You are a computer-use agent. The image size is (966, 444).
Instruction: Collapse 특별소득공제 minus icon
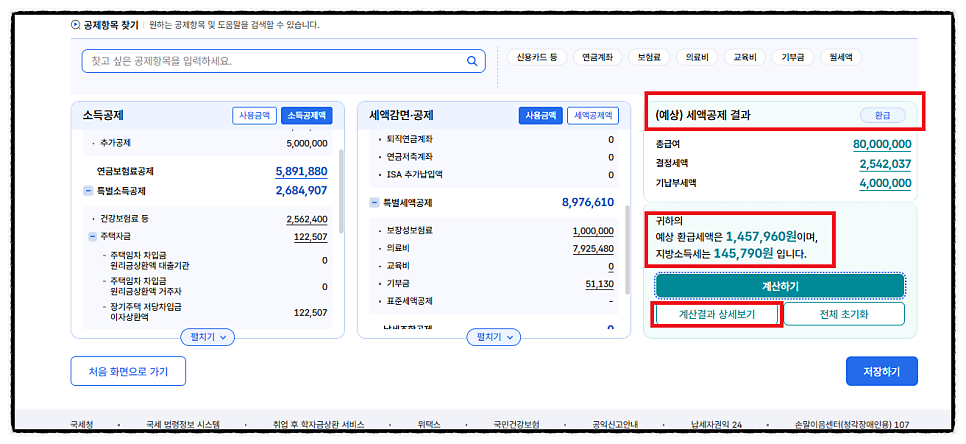point(88,191)
